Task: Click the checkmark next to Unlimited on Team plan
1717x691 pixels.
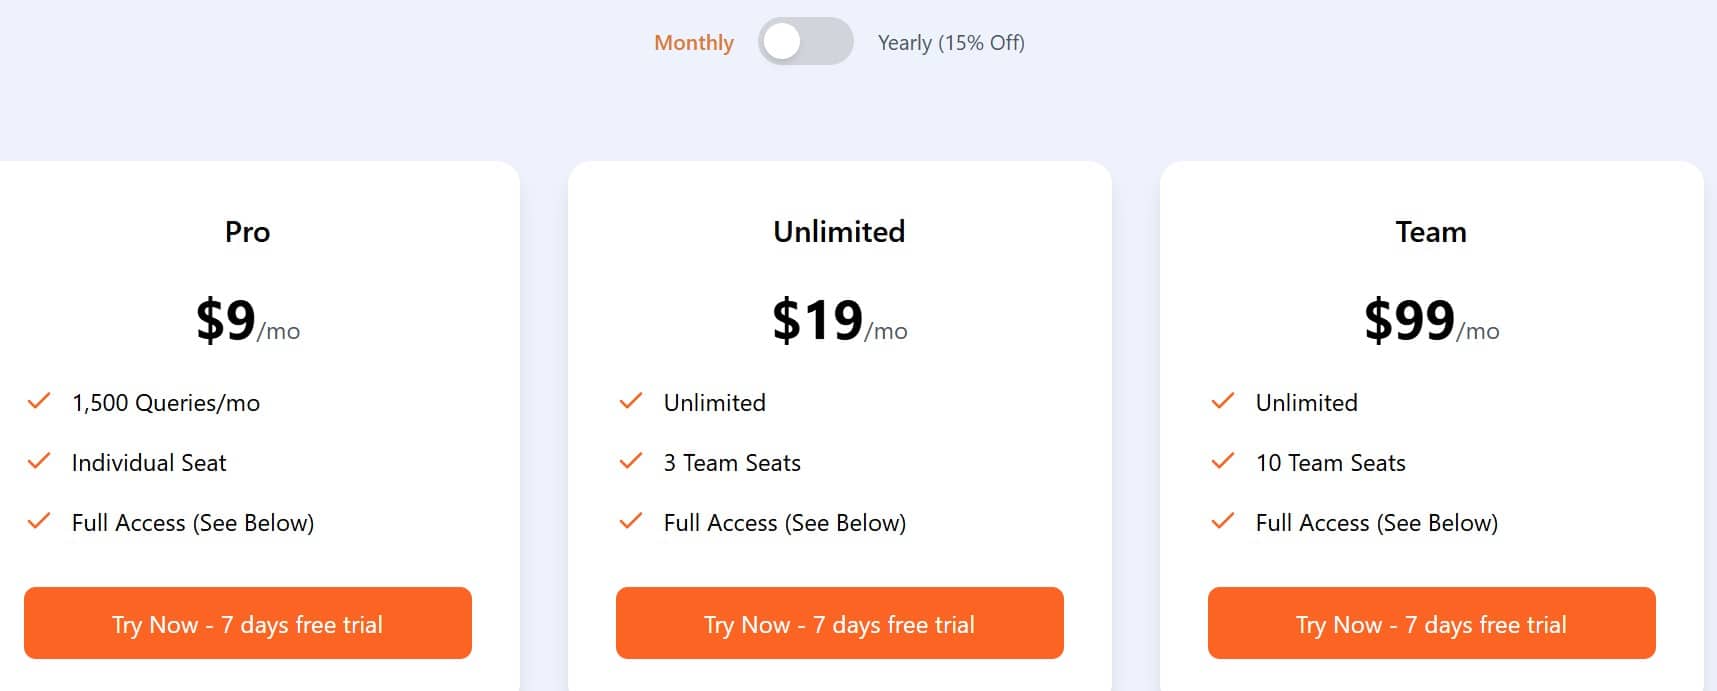Action: click(x=1222, y=402)
